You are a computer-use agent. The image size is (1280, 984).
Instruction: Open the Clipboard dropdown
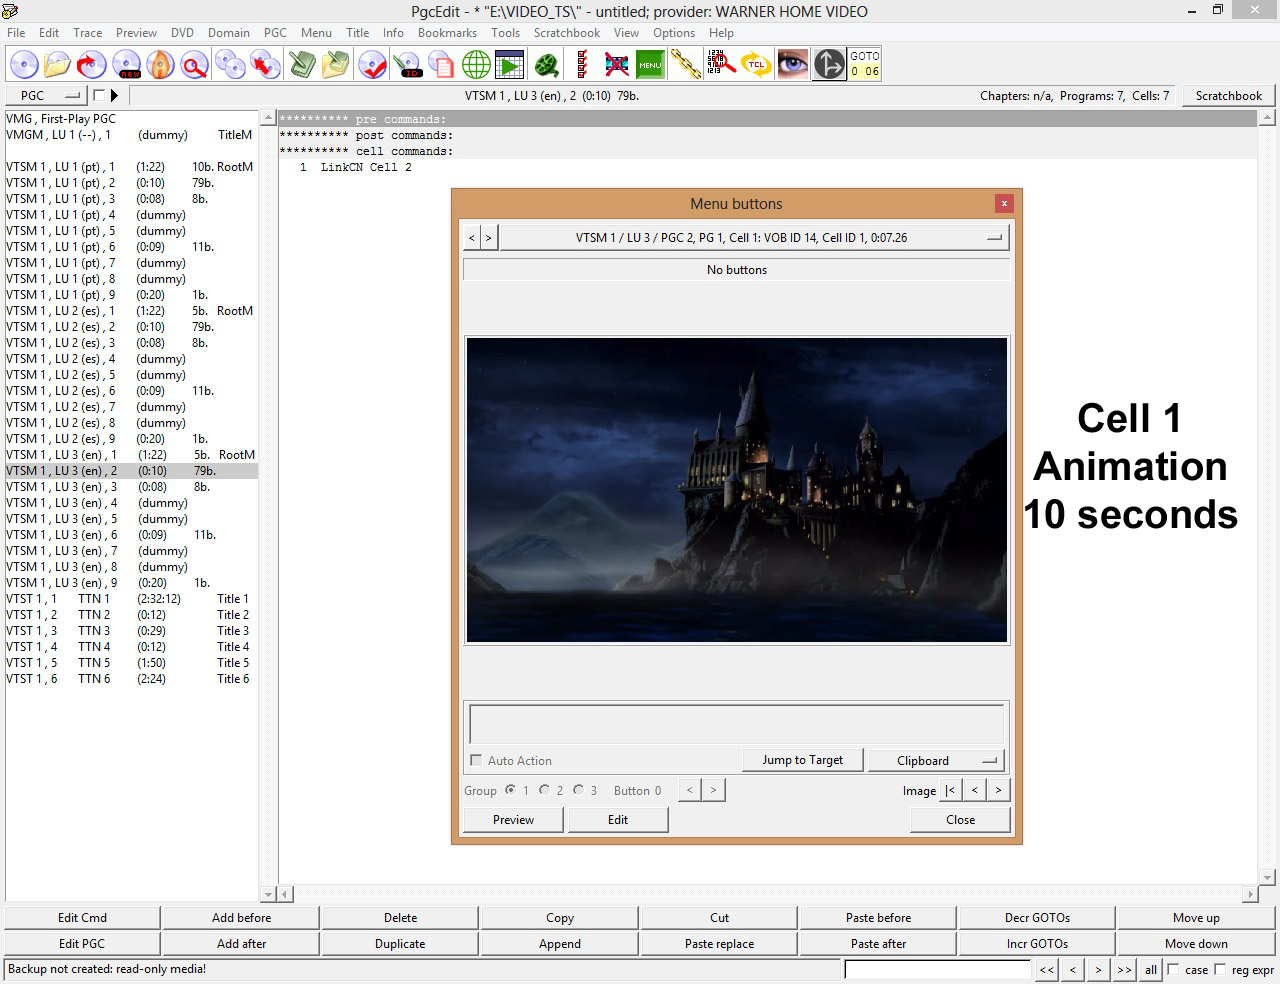click(936, 760)
